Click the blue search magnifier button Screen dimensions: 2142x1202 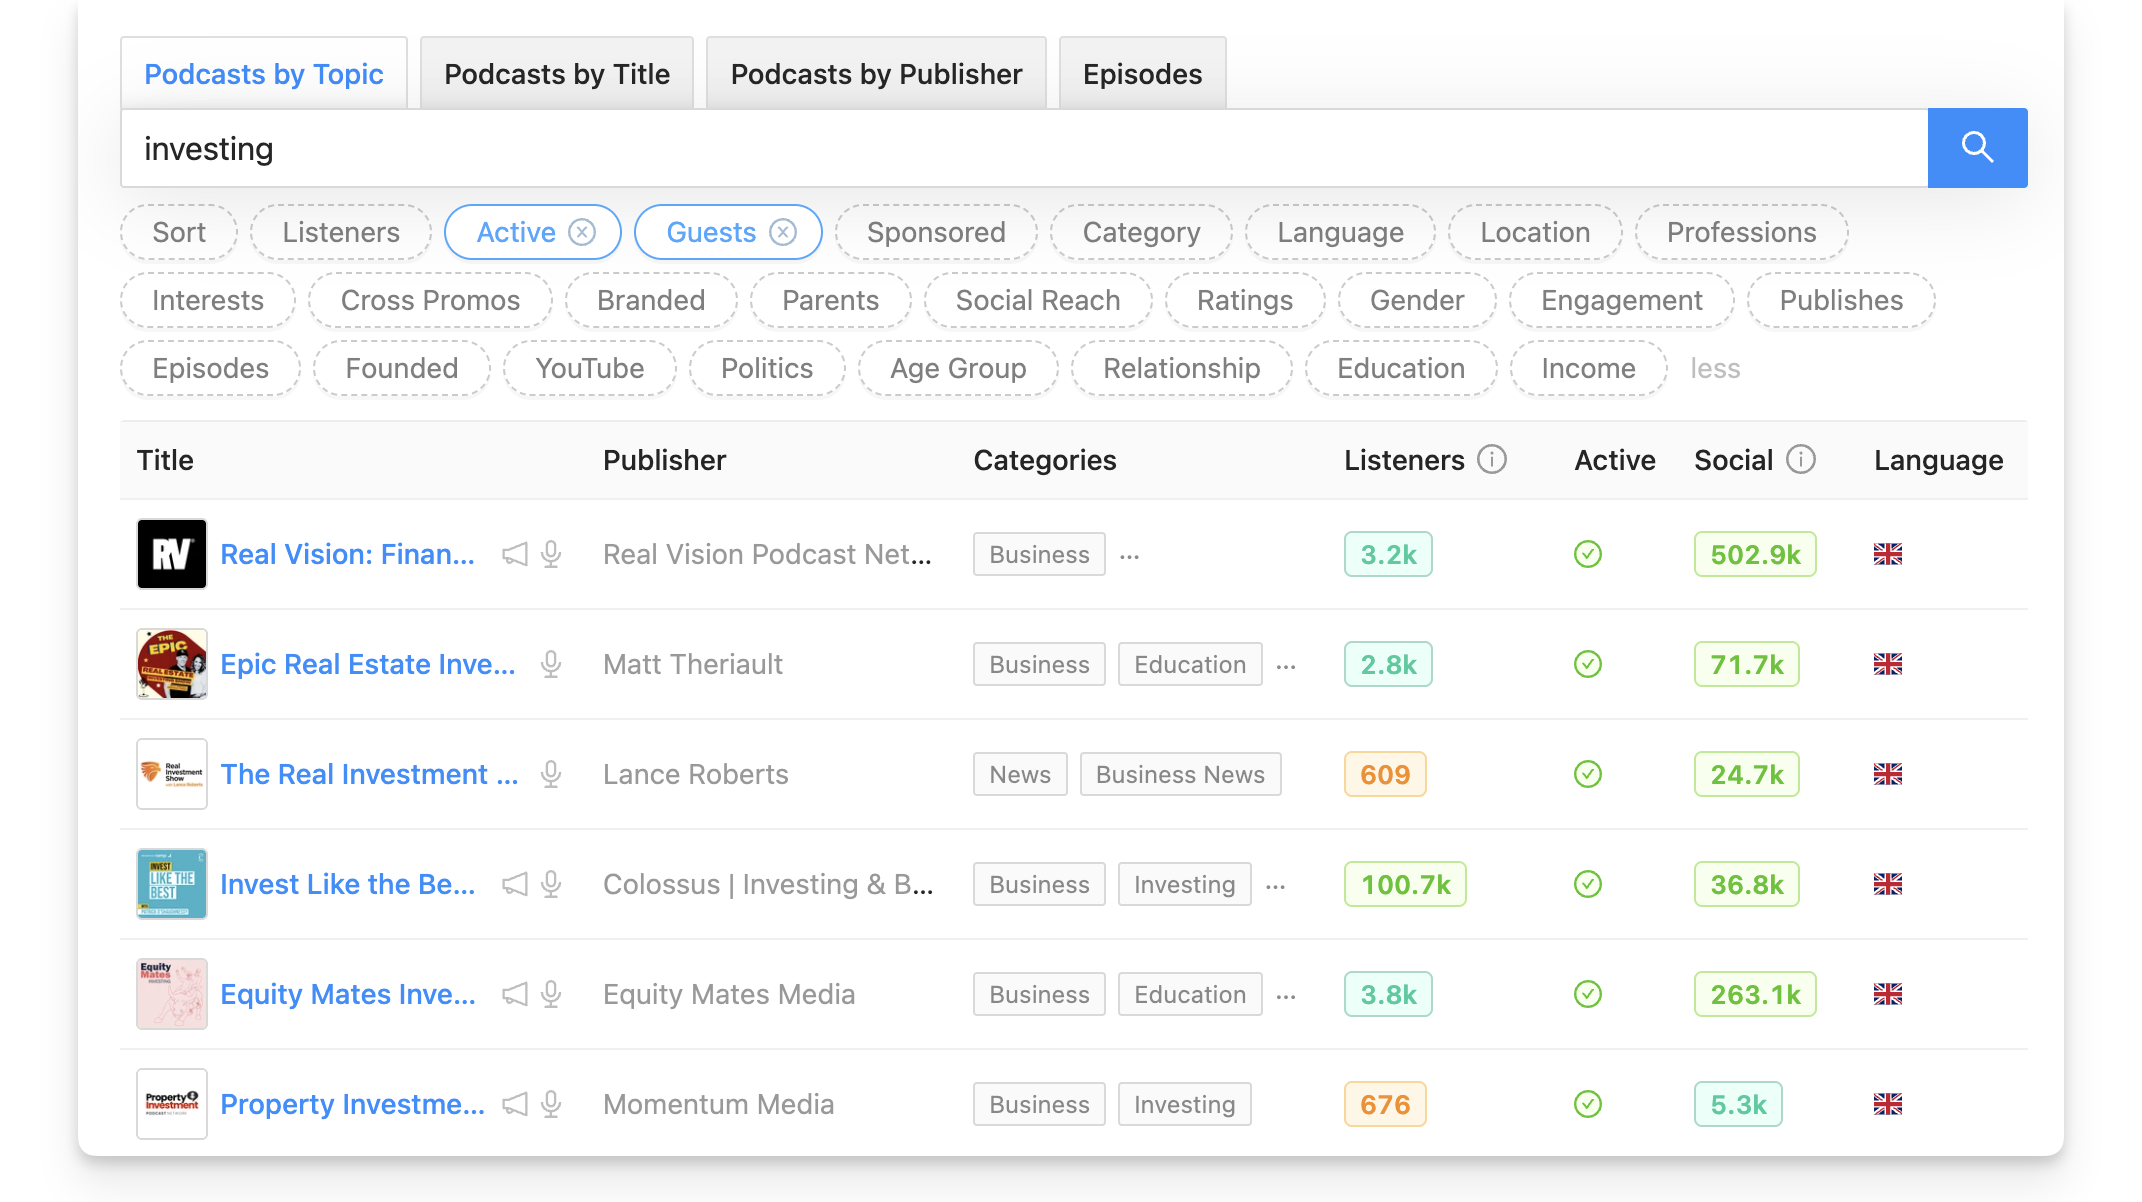(1977, 147)
